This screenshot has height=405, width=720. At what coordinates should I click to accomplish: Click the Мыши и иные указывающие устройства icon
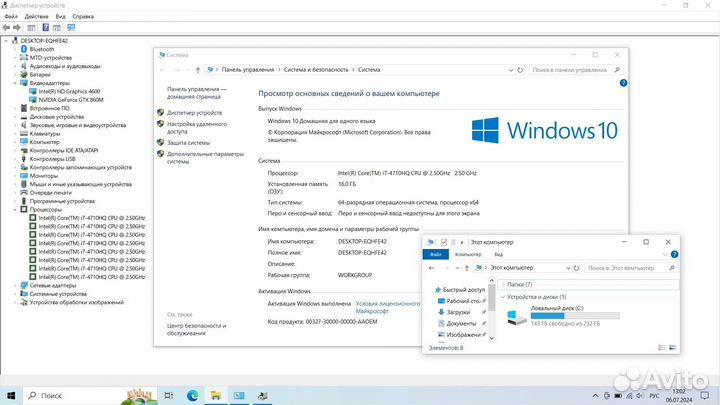point(24,184)
